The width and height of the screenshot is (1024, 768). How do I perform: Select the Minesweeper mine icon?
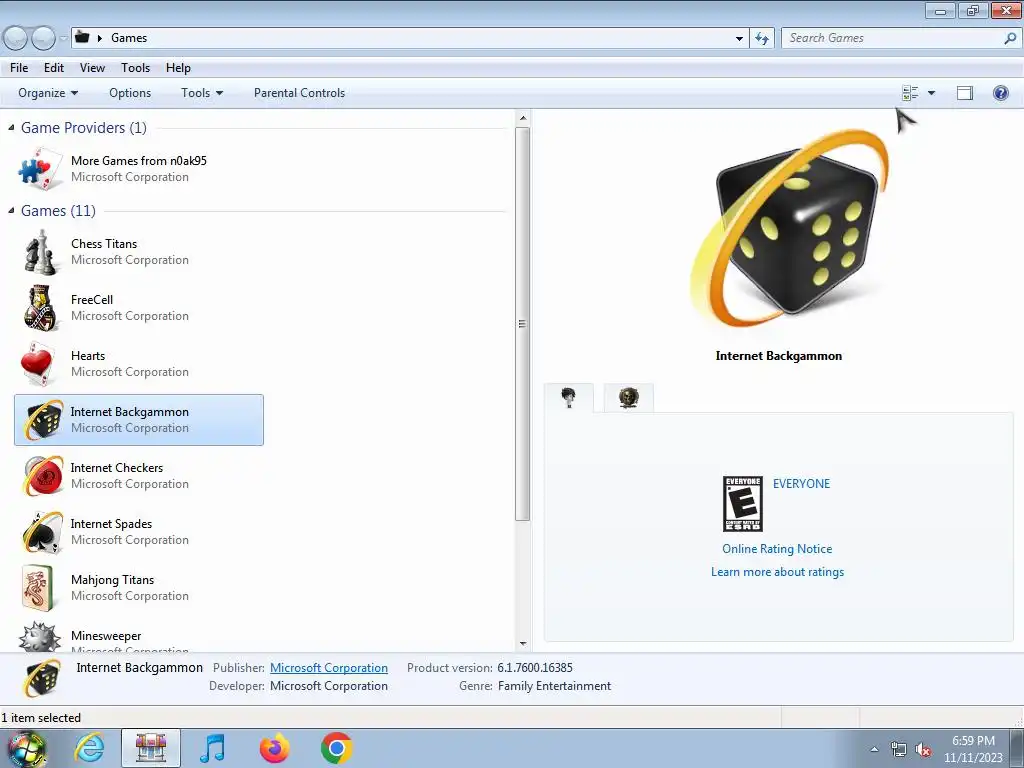(x=39, y=637)
